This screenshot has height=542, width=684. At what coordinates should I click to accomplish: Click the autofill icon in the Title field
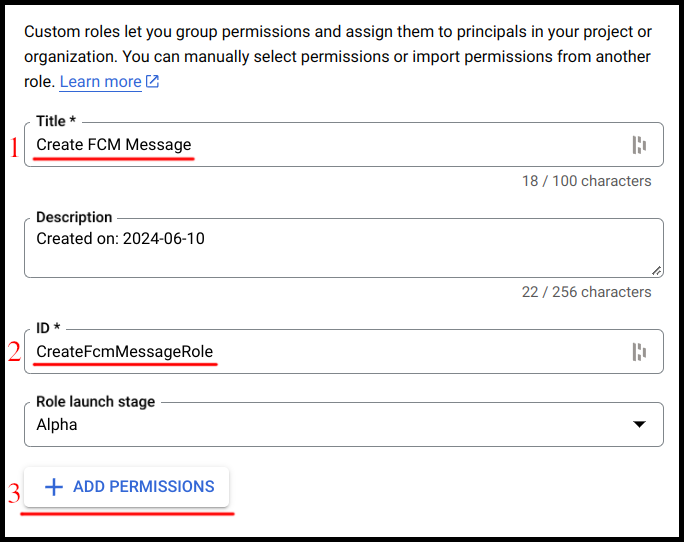pos(639,145)
